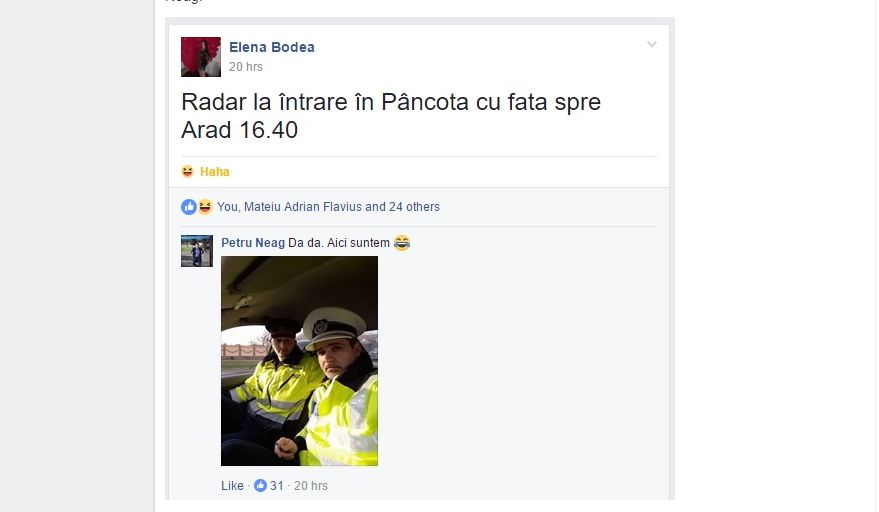Click the blue Like reaction icon in summary

[189, 207]
